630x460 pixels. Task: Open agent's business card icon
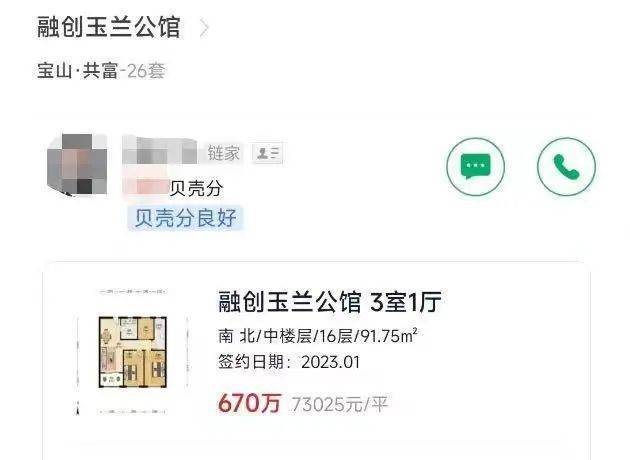pos(268,153)
